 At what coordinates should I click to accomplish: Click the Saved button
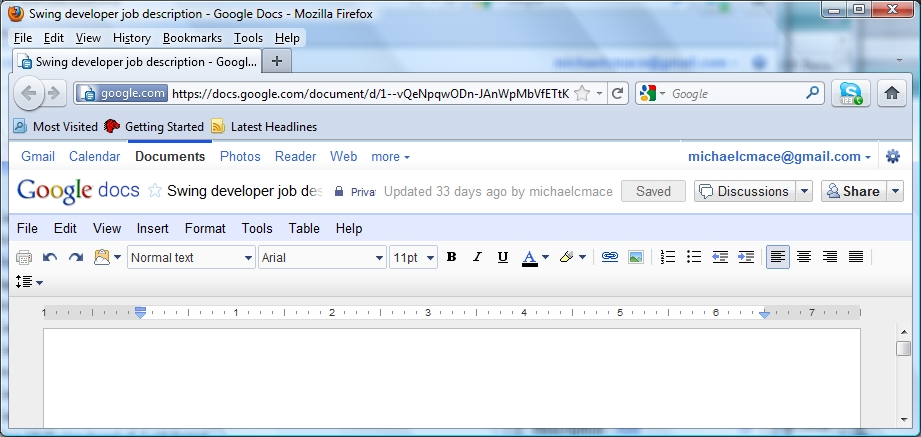[x=653, y=191]
